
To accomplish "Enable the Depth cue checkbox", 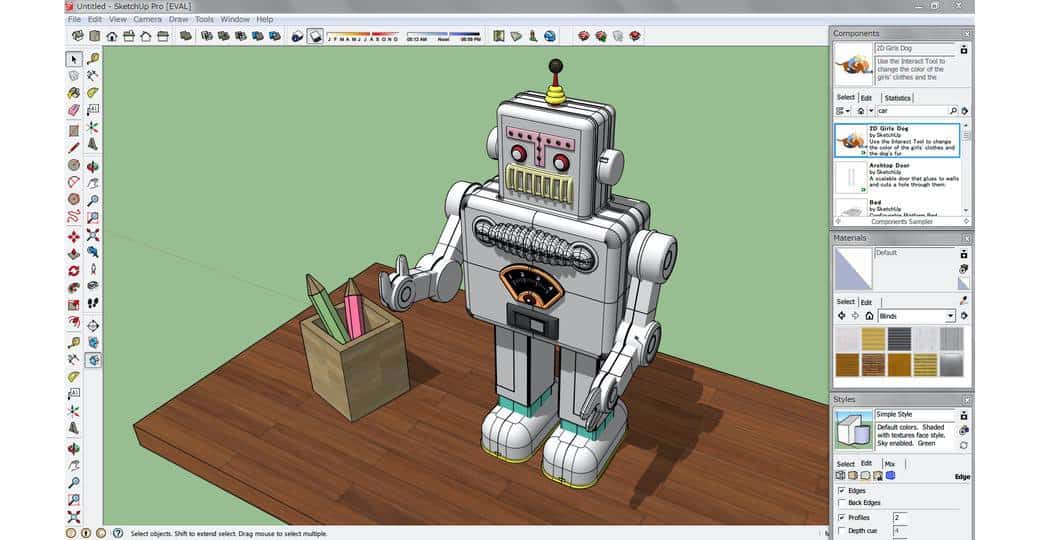I will coord(842,531).
